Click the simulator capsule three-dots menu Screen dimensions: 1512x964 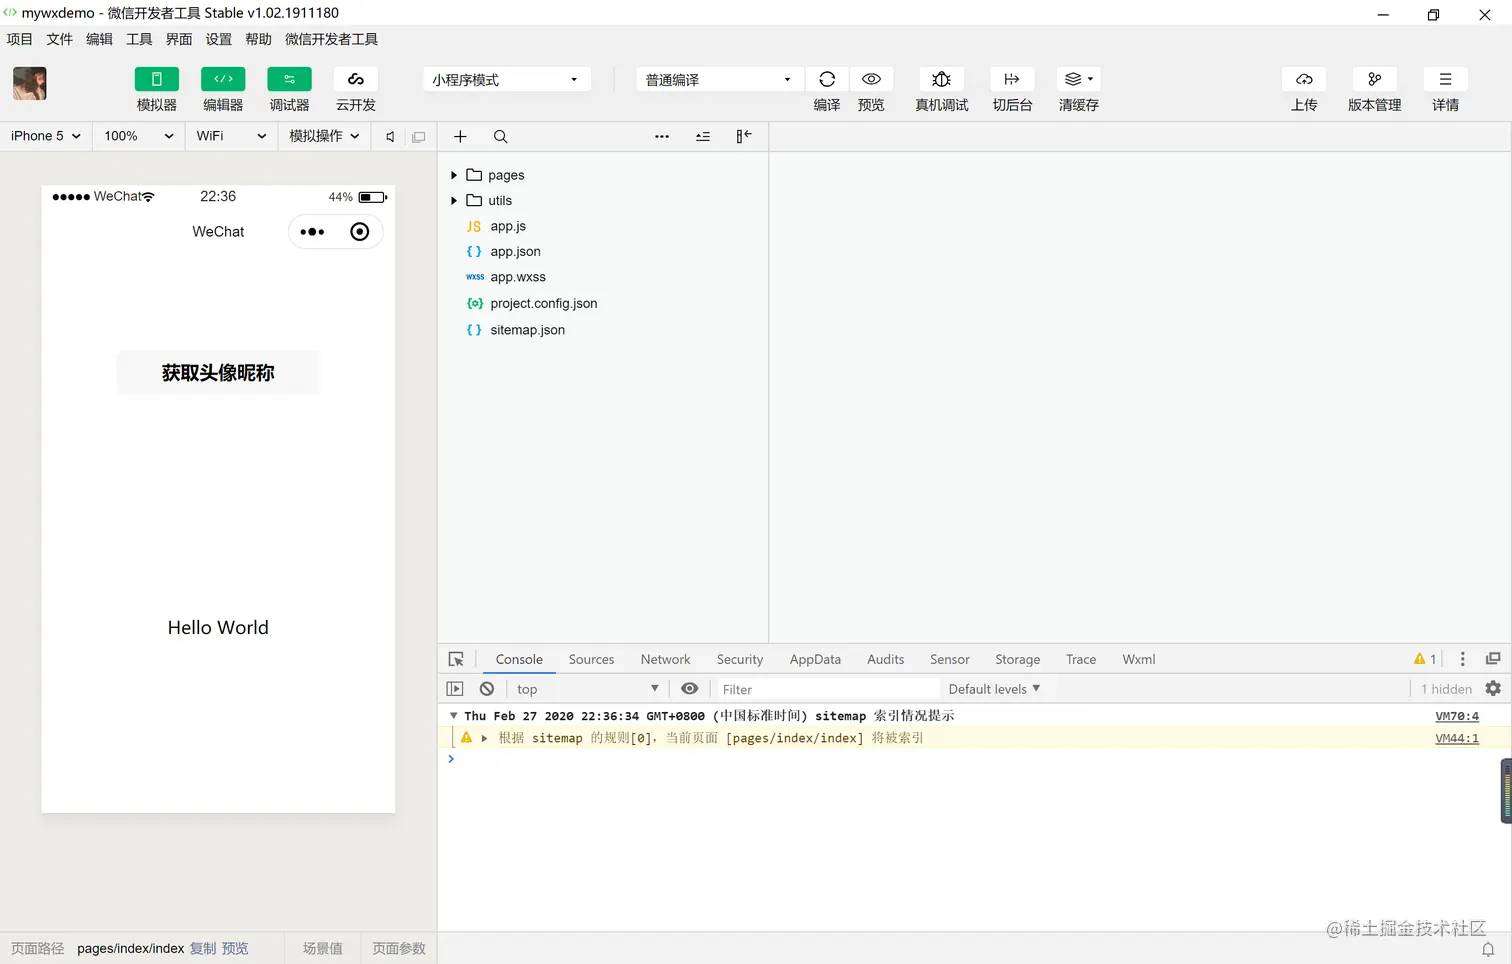point(312,232)
